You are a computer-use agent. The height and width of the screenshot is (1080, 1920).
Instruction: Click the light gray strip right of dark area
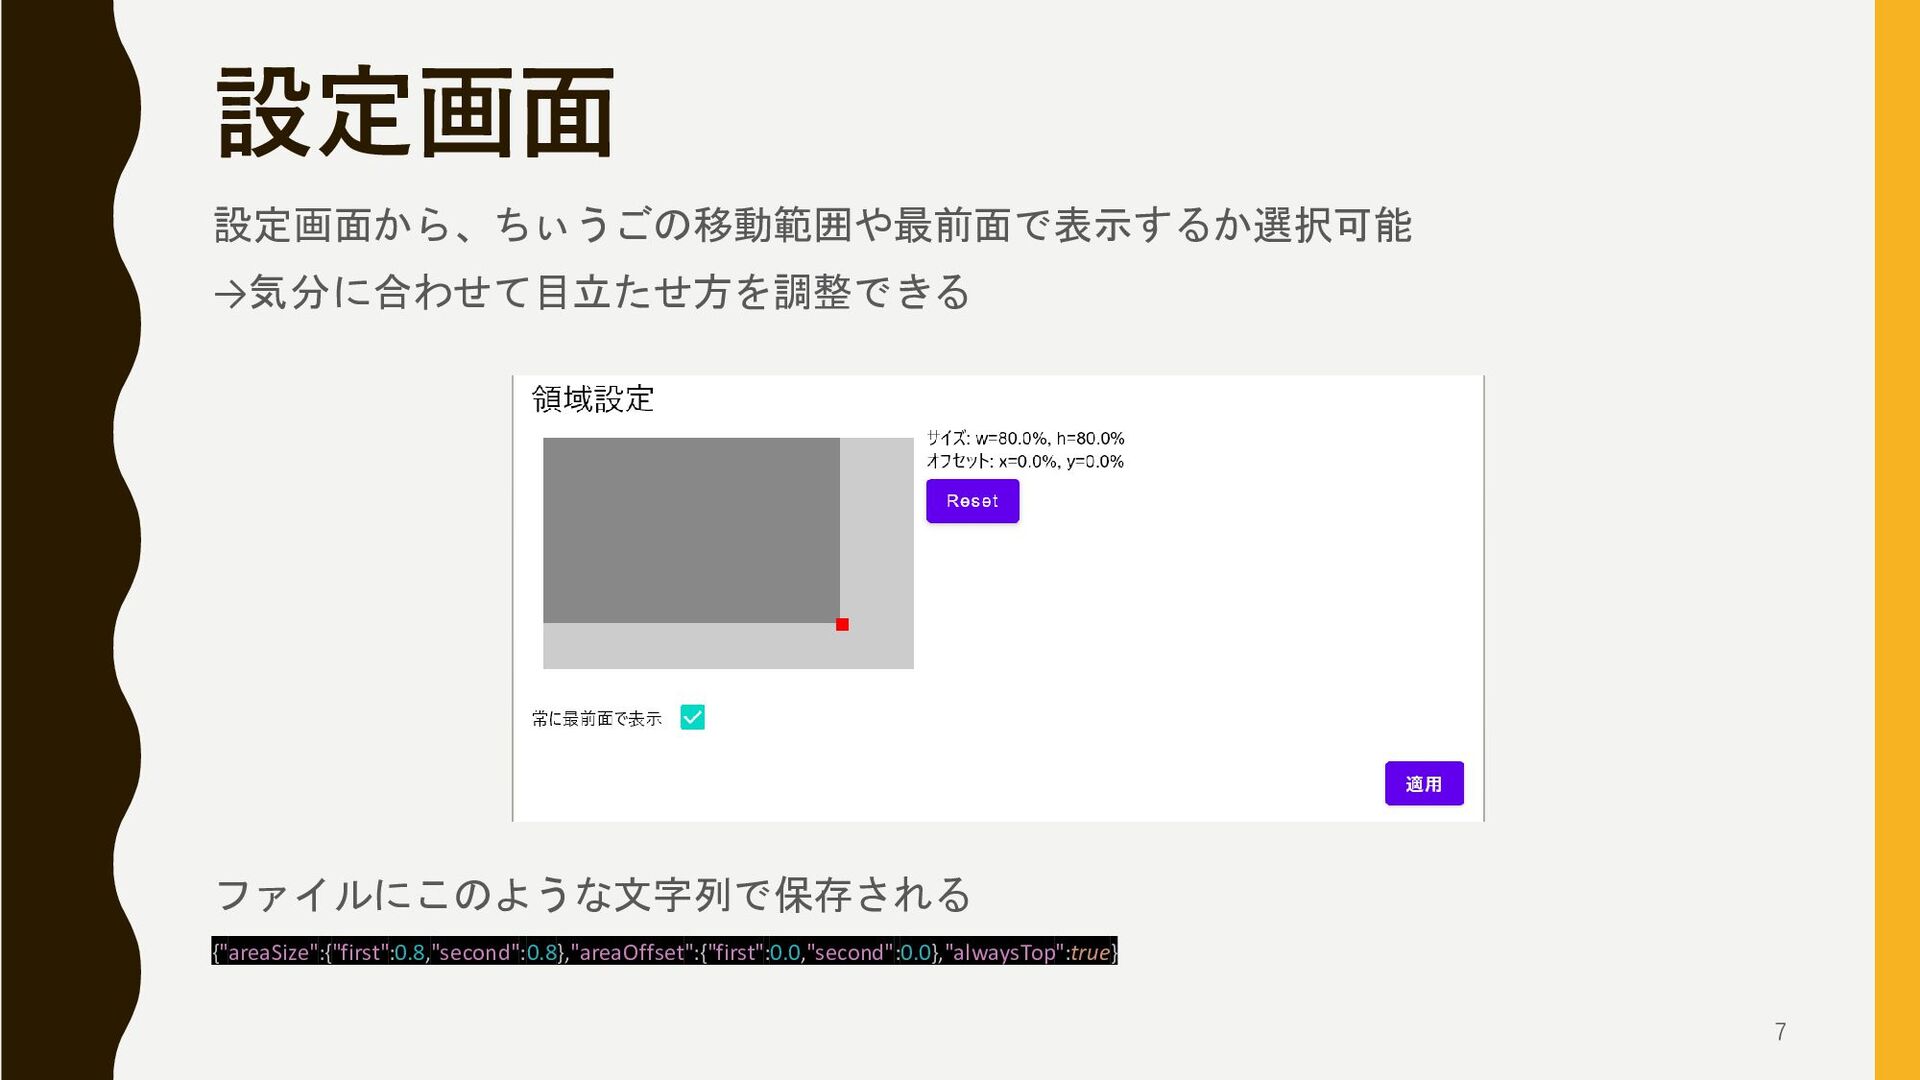(877, 530)
